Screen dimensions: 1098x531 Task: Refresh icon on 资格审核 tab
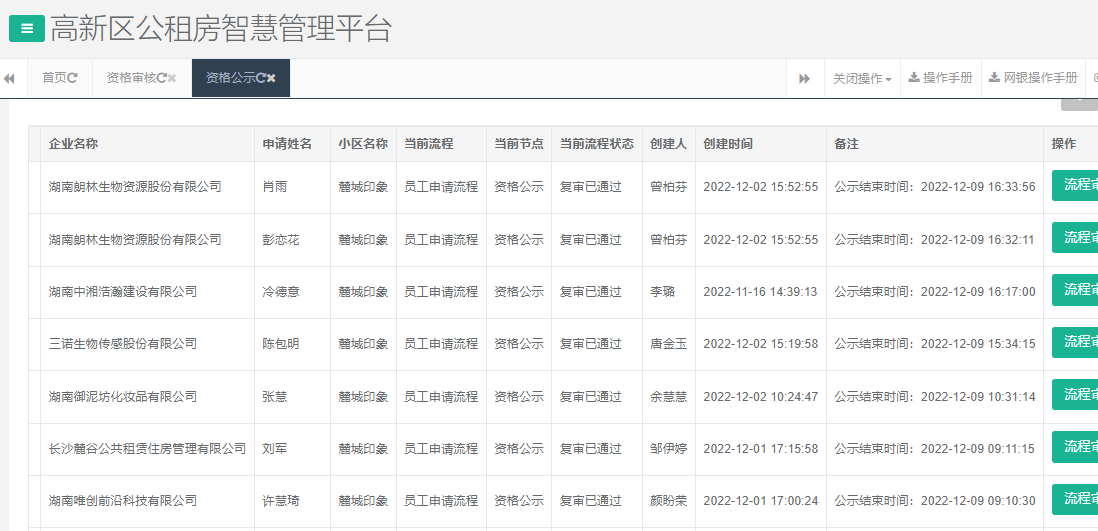tap(161, 78)
